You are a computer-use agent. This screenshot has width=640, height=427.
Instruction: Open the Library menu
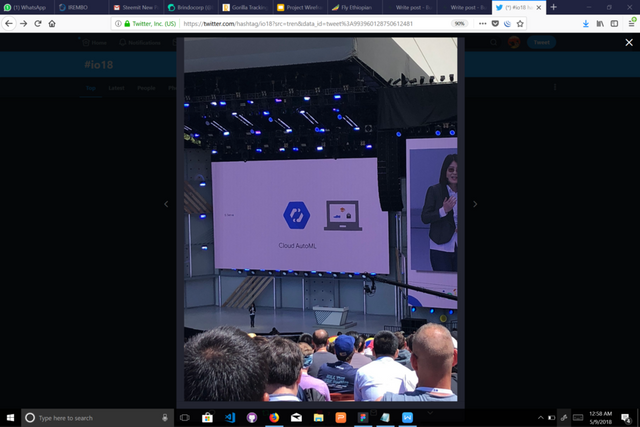click(600, 24)
